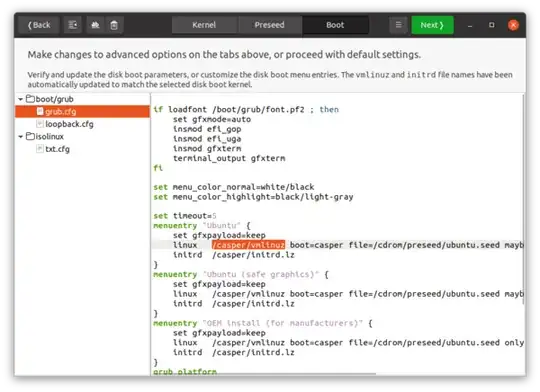
Task: Select the boot/grub folder row
Action: (x=82, y=99)
